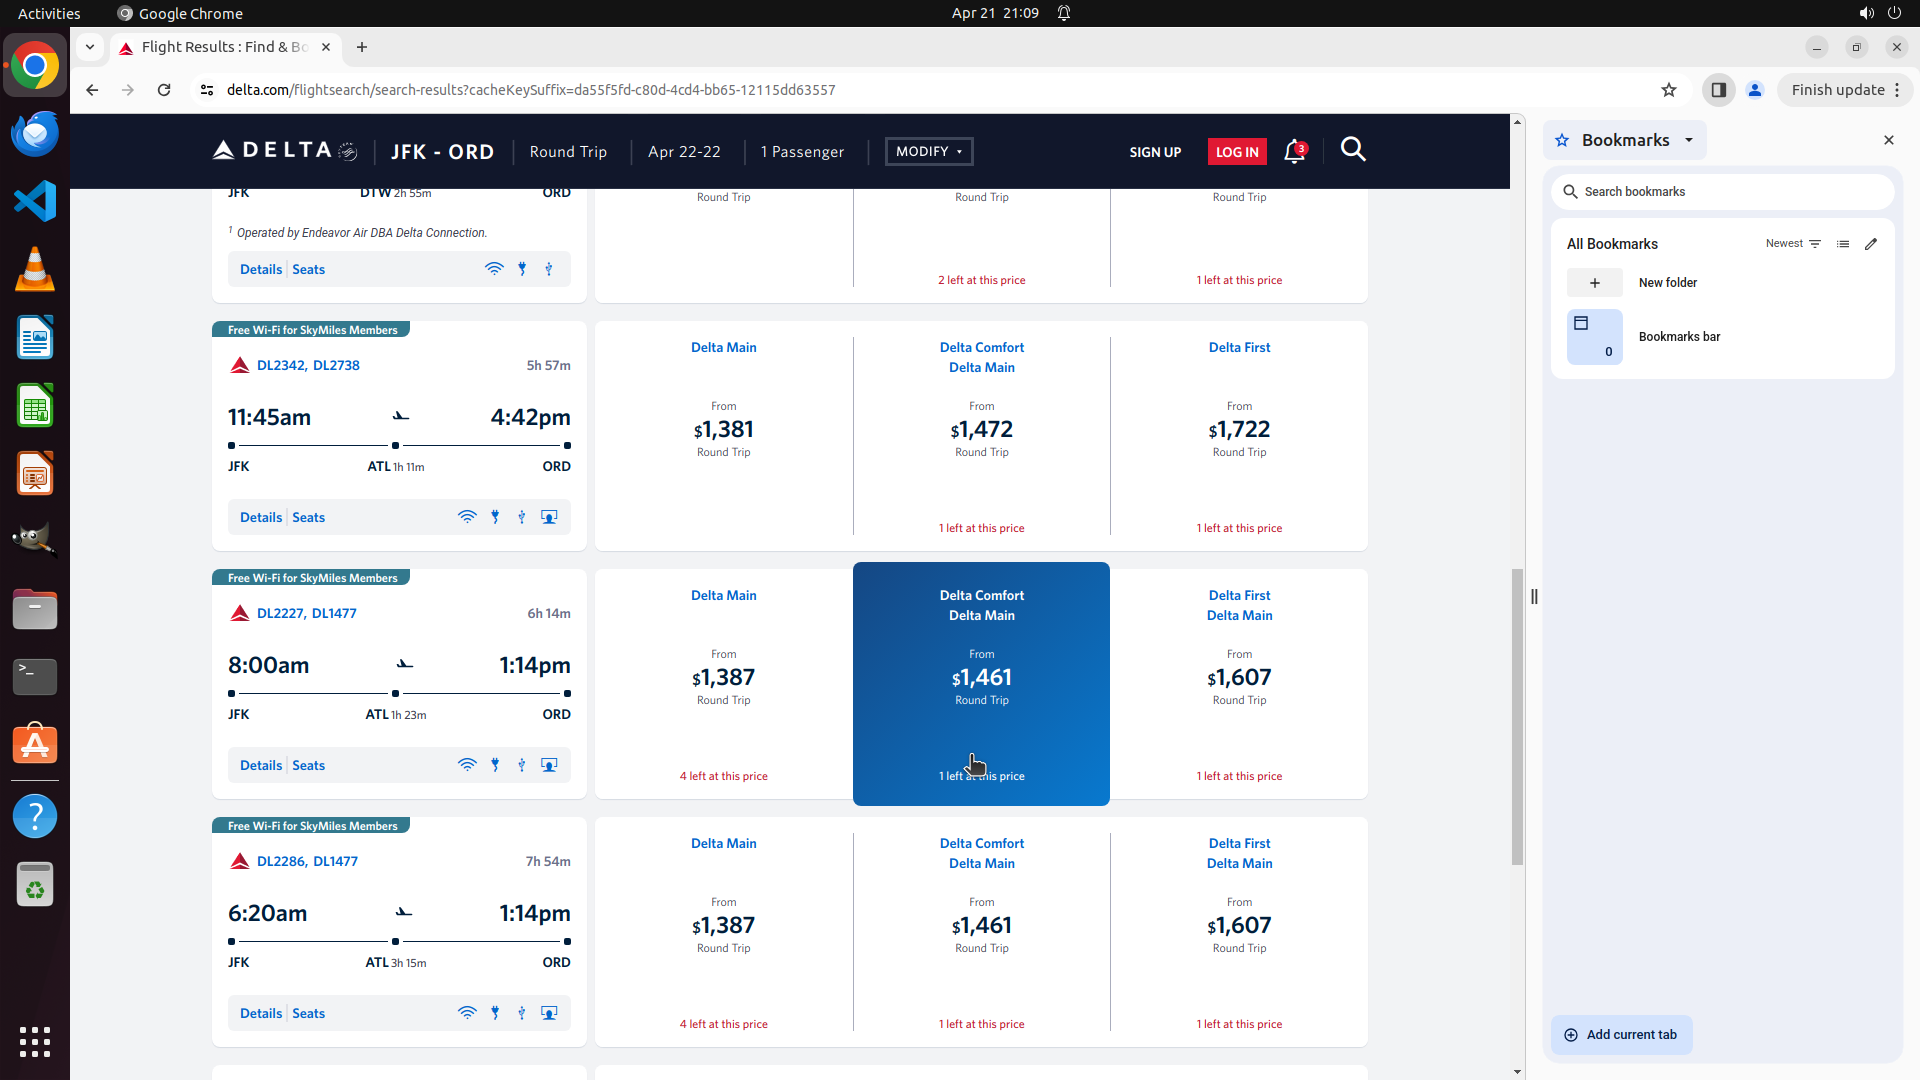The image size is (1920, 1080).
Task: Open Thunderbird mail from the dock
Action: pos(35,133)
